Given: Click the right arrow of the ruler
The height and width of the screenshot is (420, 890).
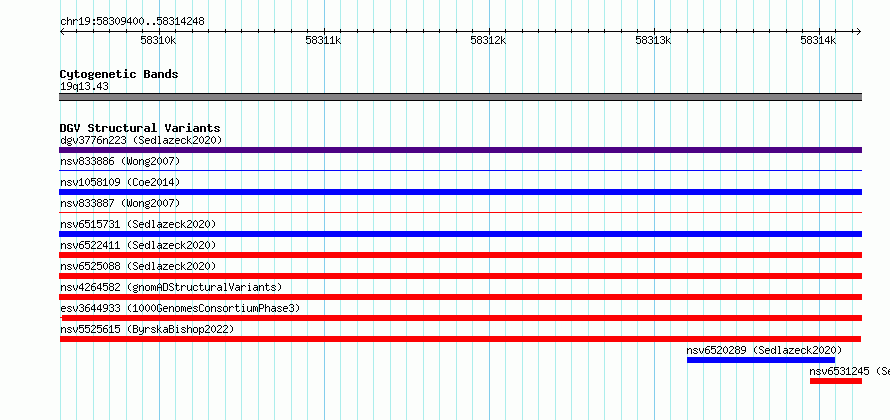Looking at the screenshot, I should (x=859, y=32).
